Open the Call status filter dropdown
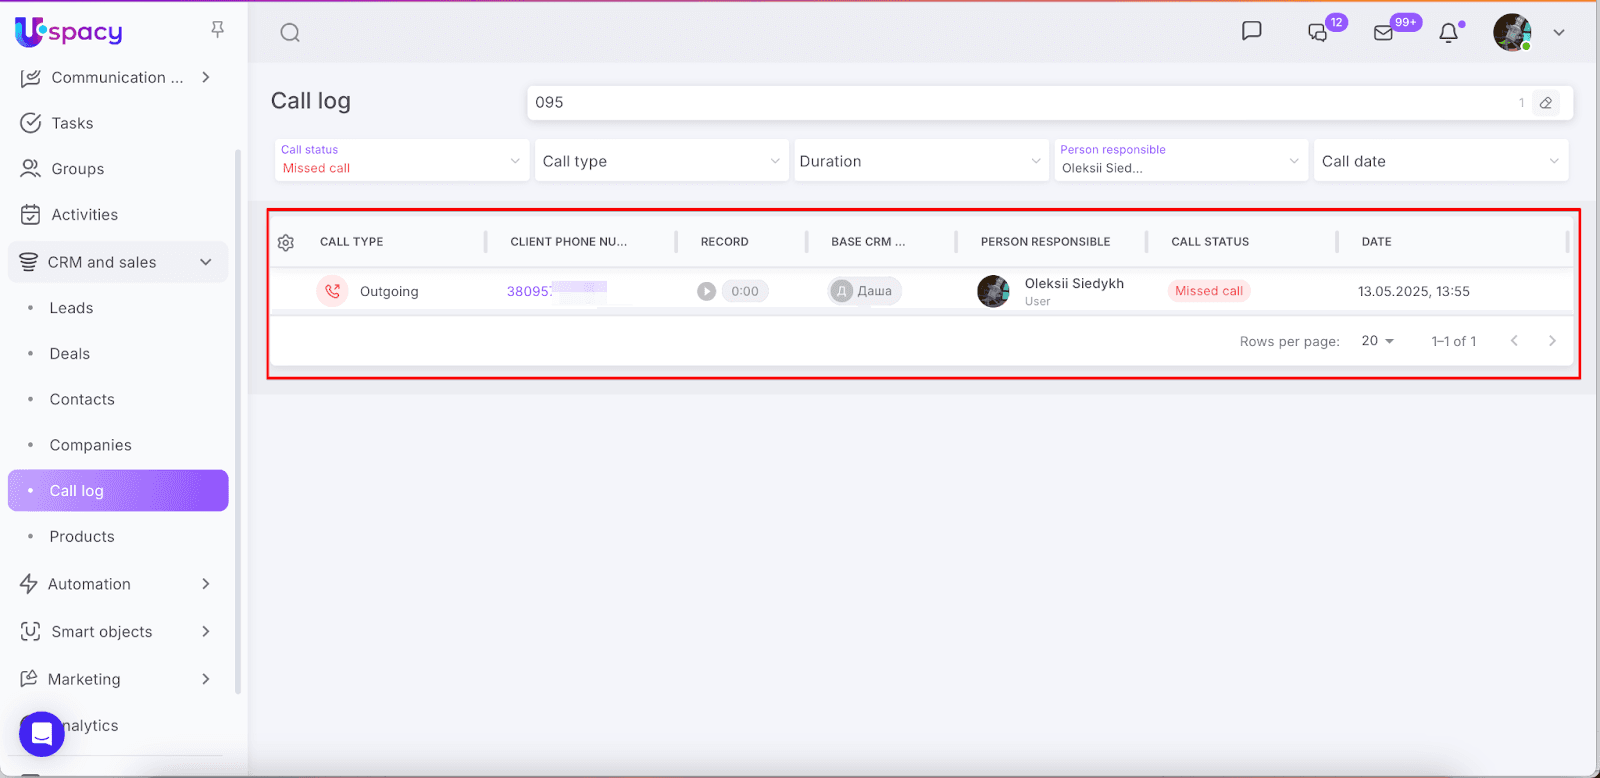1600x778 pixels. click(x=401, y=160)
